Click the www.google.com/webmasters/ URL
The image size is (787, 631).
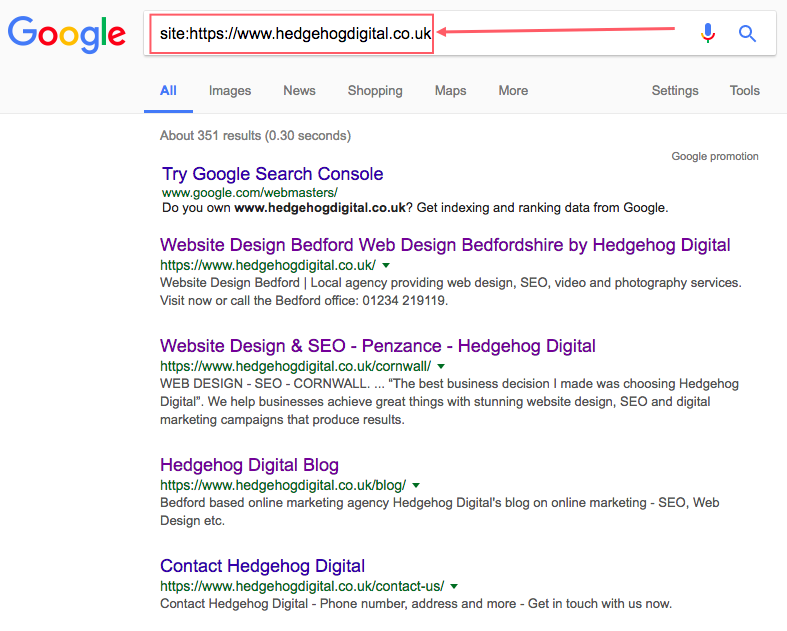coord(250,193)
